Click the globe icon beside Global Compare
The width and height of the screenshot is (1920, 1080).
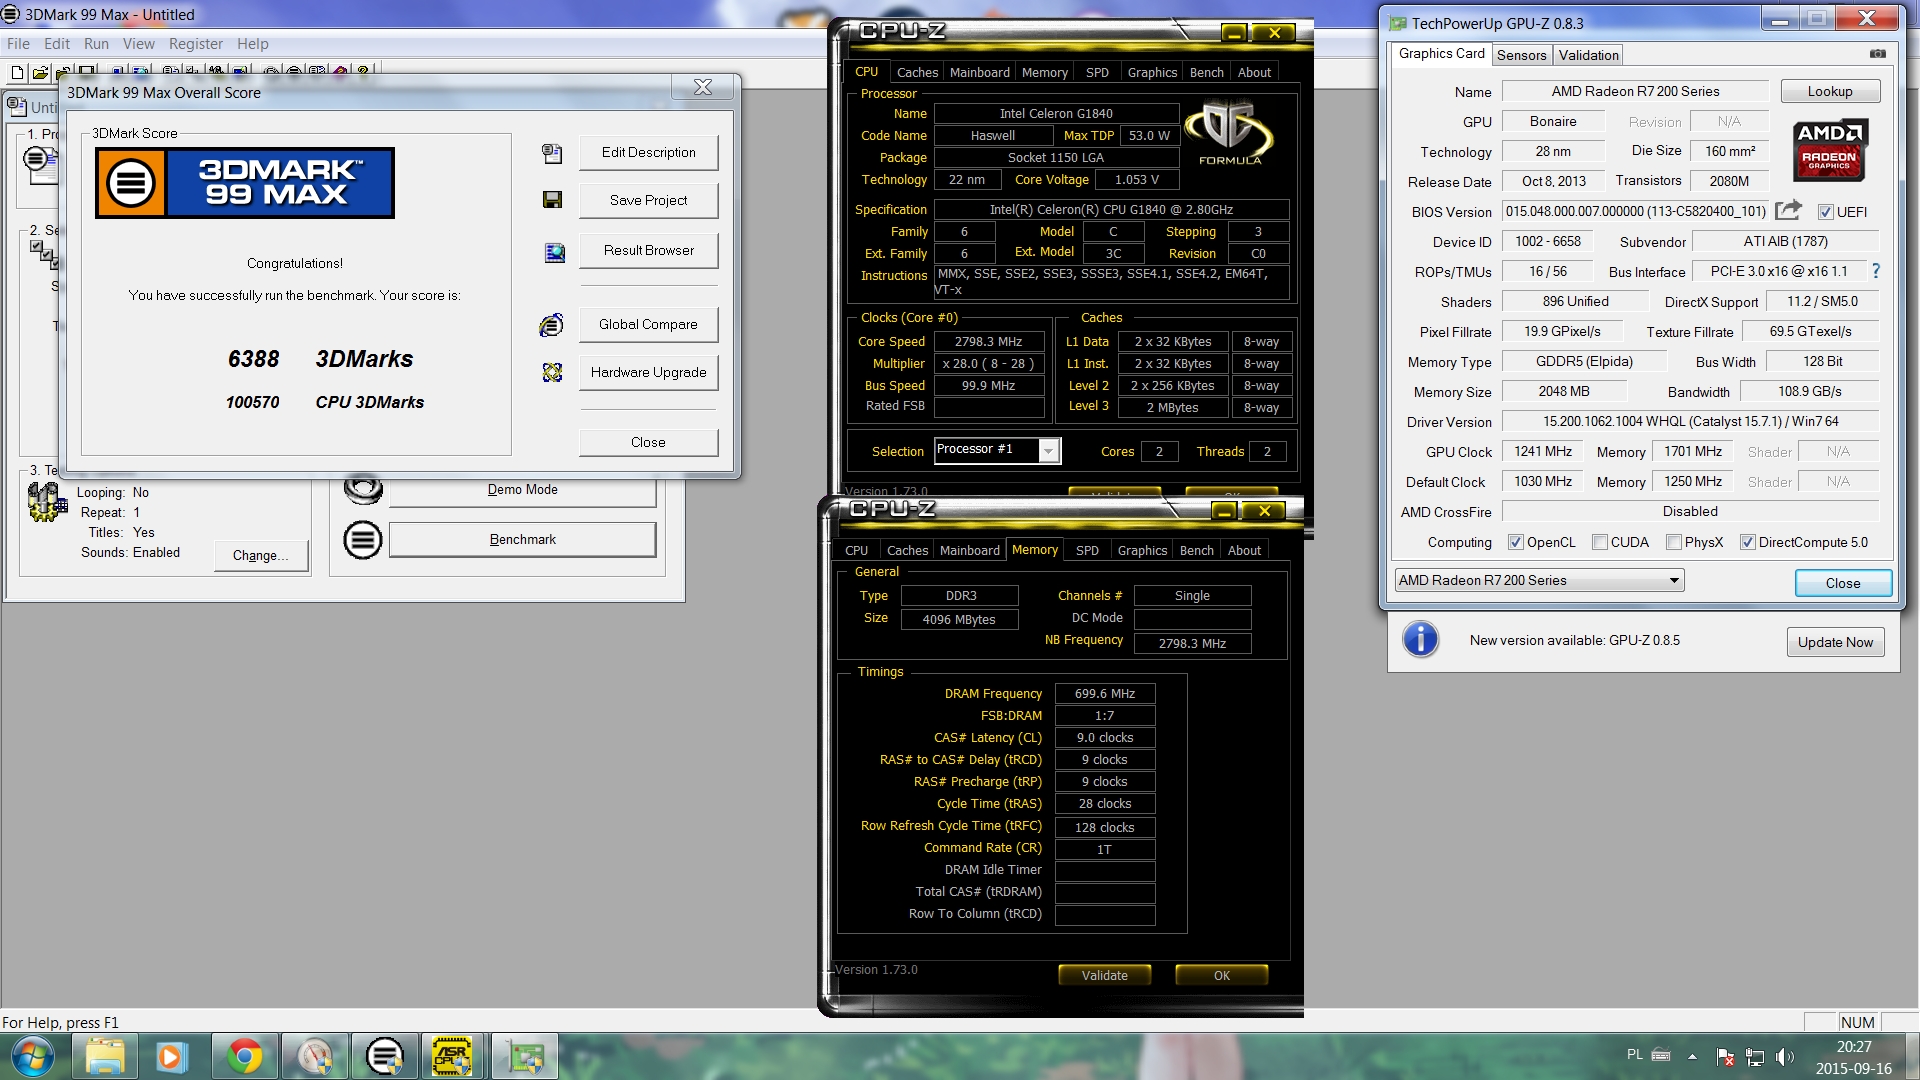551,325
